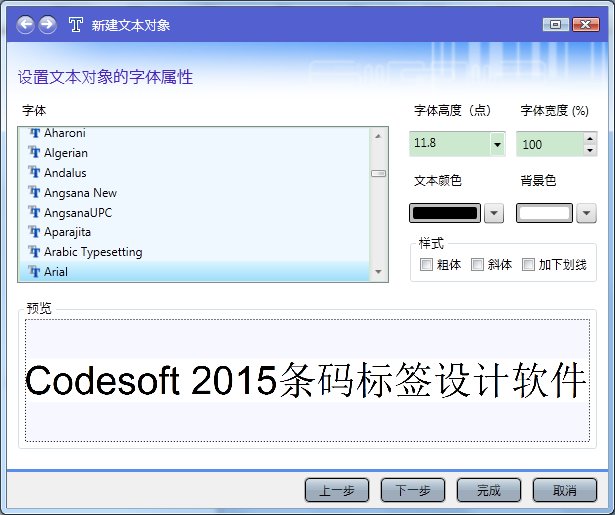615x515 pixels.
Task: Click the text object T icon in title bar
Action: pos(76,25)
